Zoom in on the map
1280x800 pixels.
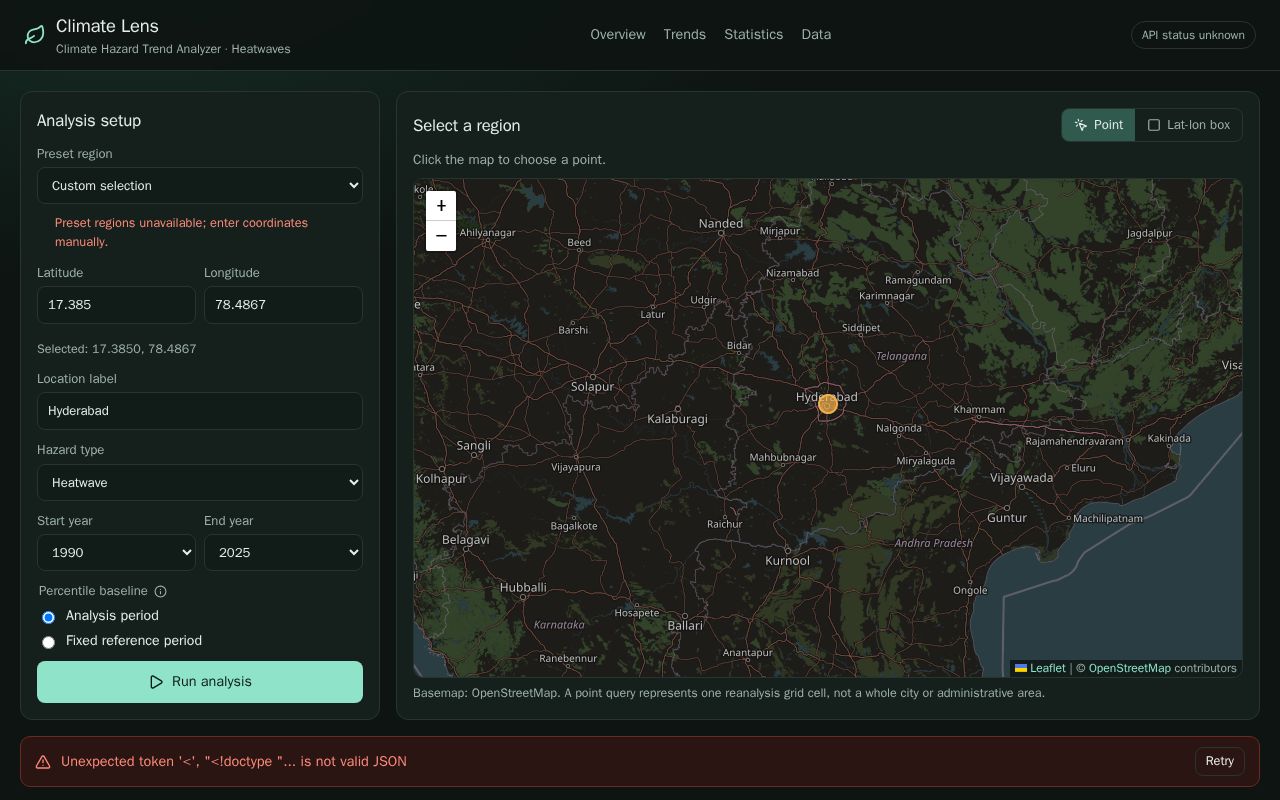[441, 206]
